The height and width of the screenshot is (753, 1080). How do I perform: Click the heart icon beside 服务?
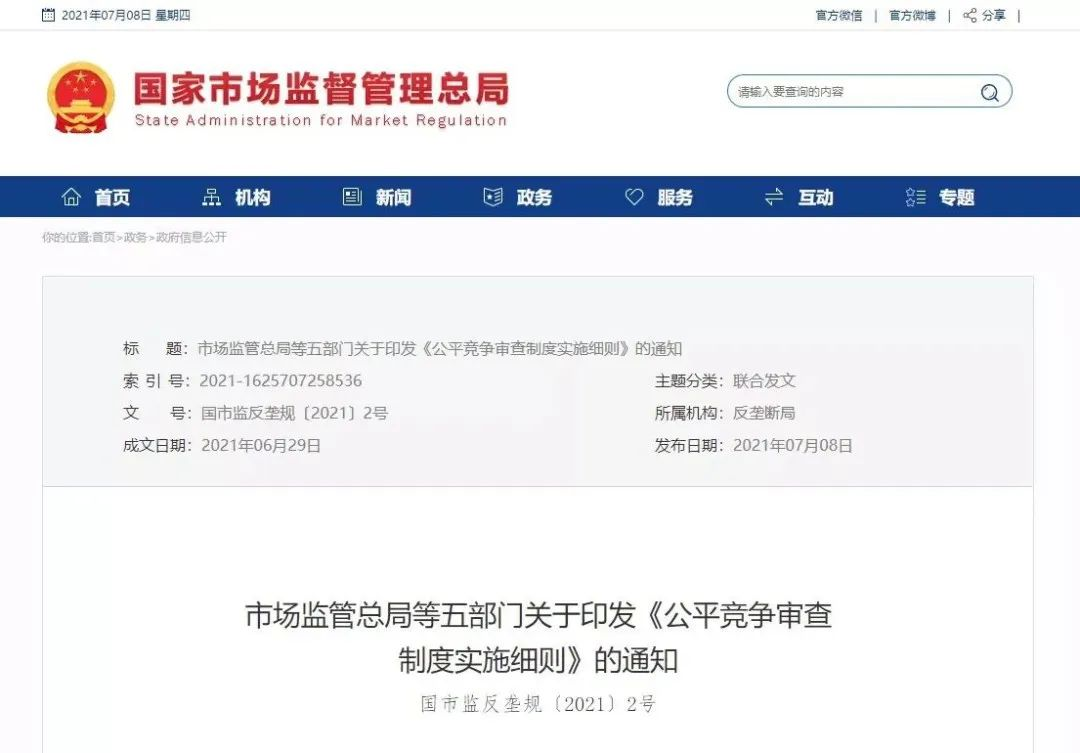coord(634,197)
